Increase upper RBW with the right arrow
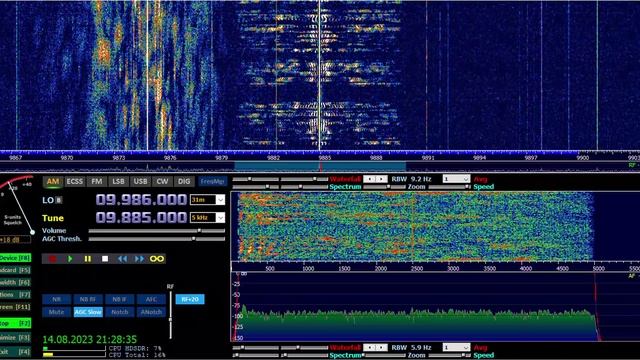The width and height of the screenshot is (640, 360). point(382,179)
